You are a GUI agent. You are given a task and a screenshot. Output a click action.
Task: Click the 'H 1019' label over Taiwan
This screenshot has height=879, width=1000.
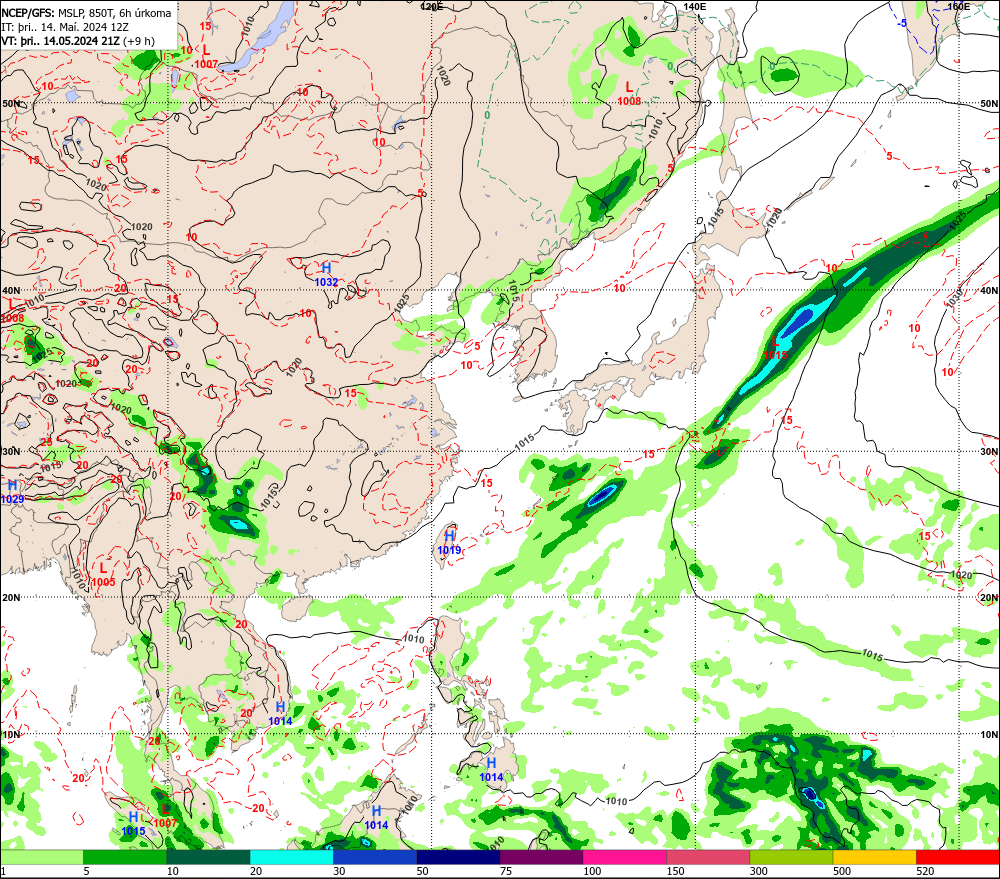(x=449, y=542)
